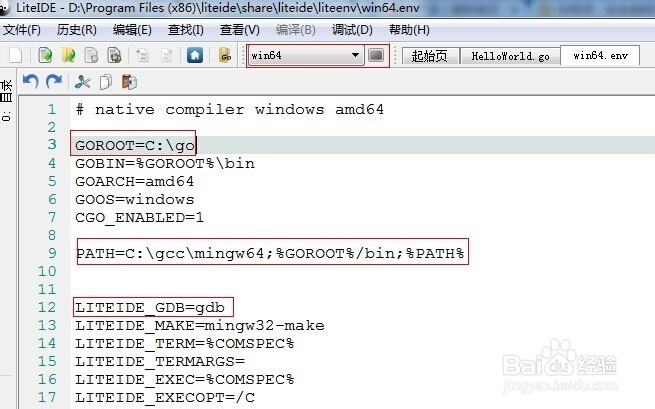The image size is (655, 409).
Task: Open the 目录 side panel tab
Action: click(x=6, y=100)
